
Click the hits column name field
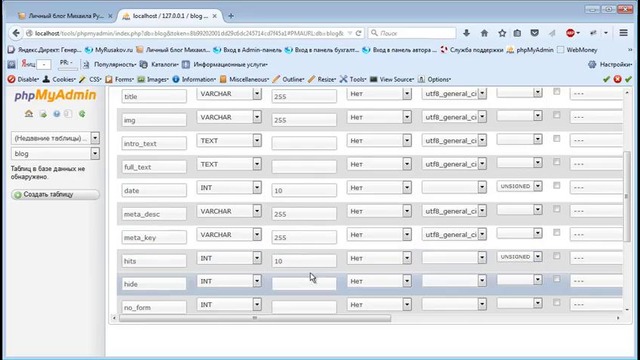point(154,261)
